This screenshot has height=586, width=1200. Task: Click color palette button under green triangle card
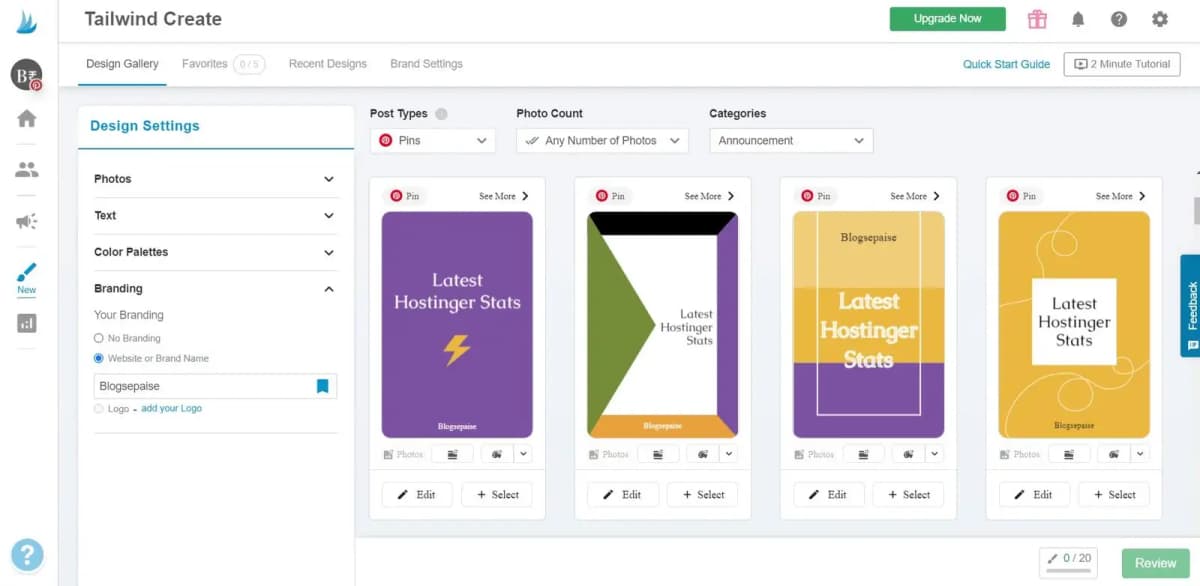click(703, 454)
